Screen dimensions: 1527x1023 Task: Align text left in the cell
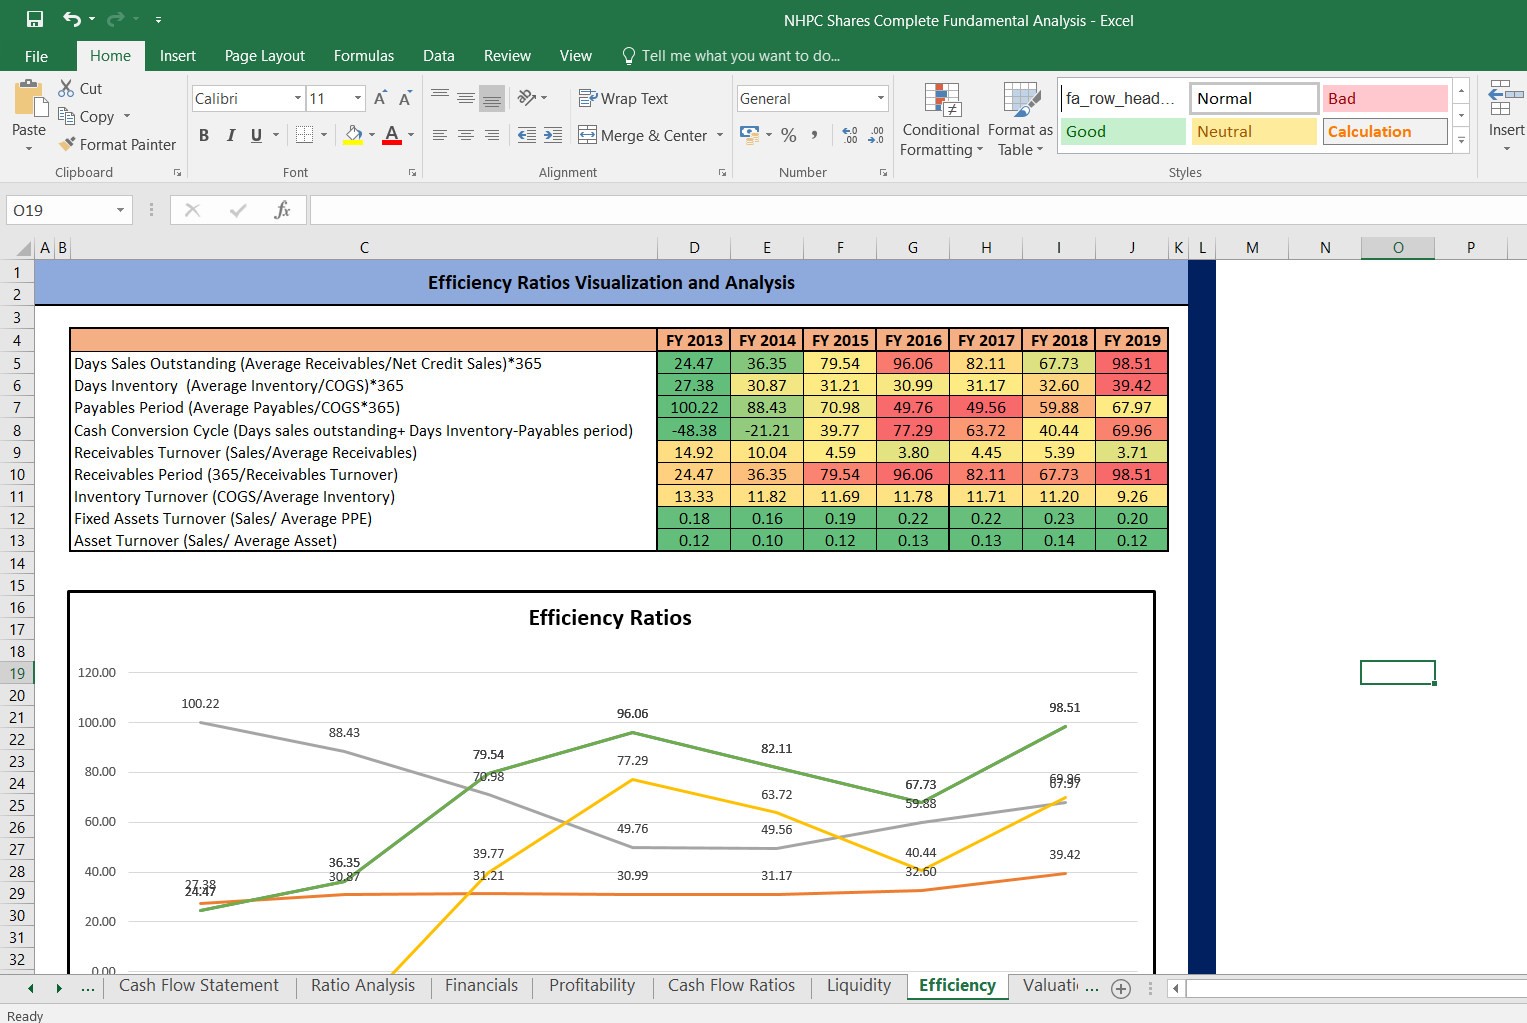[440, 135]
